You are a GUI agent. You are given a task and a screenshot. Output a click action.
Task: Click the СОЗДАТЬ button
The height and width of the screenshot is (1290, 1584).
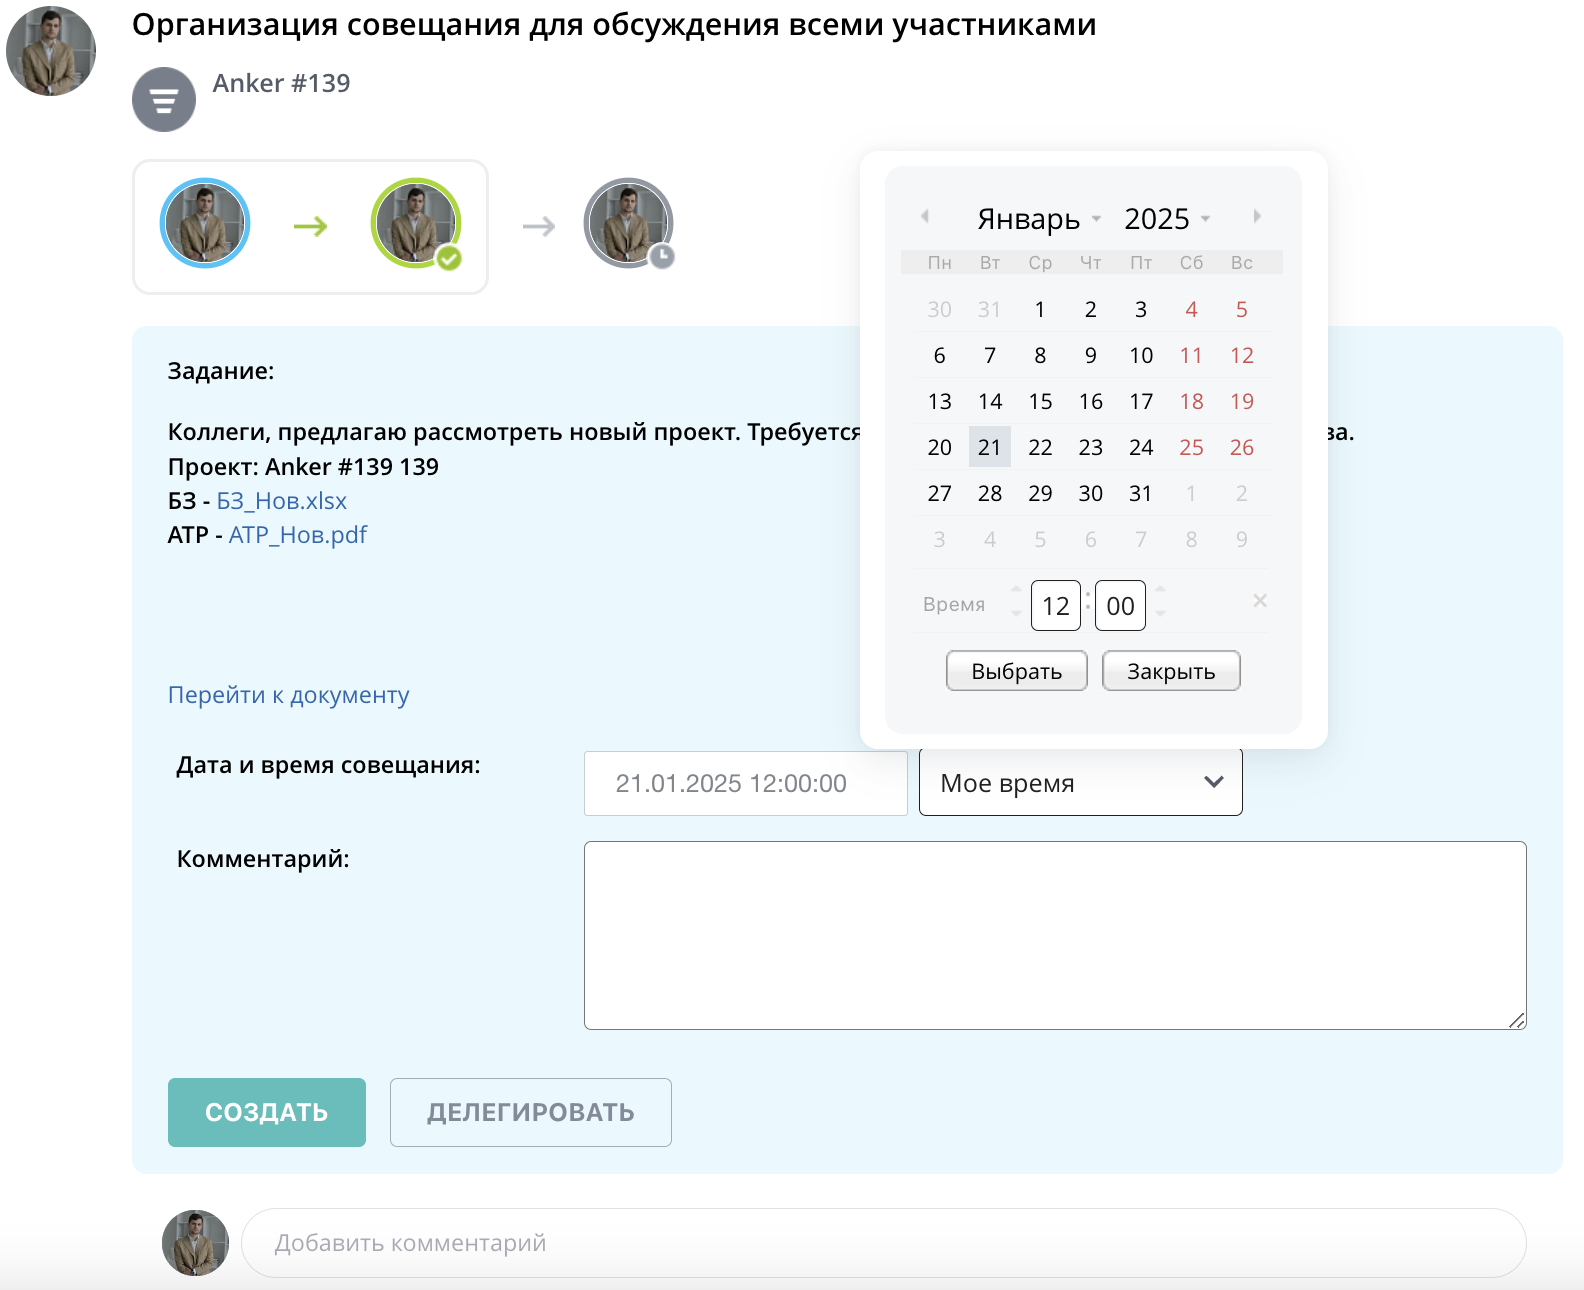point(267,1112)
